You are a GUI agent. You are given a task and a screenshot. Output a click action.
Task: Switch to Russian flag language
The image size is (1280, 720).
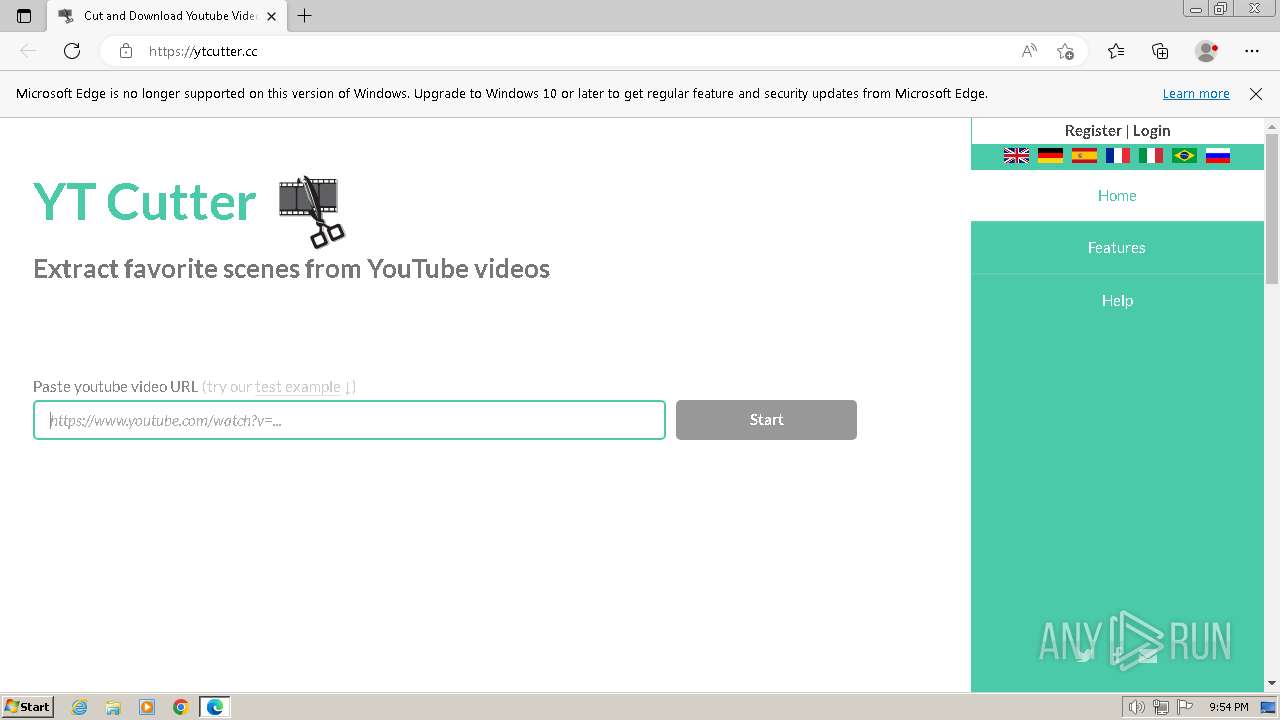coord(1218,155)
